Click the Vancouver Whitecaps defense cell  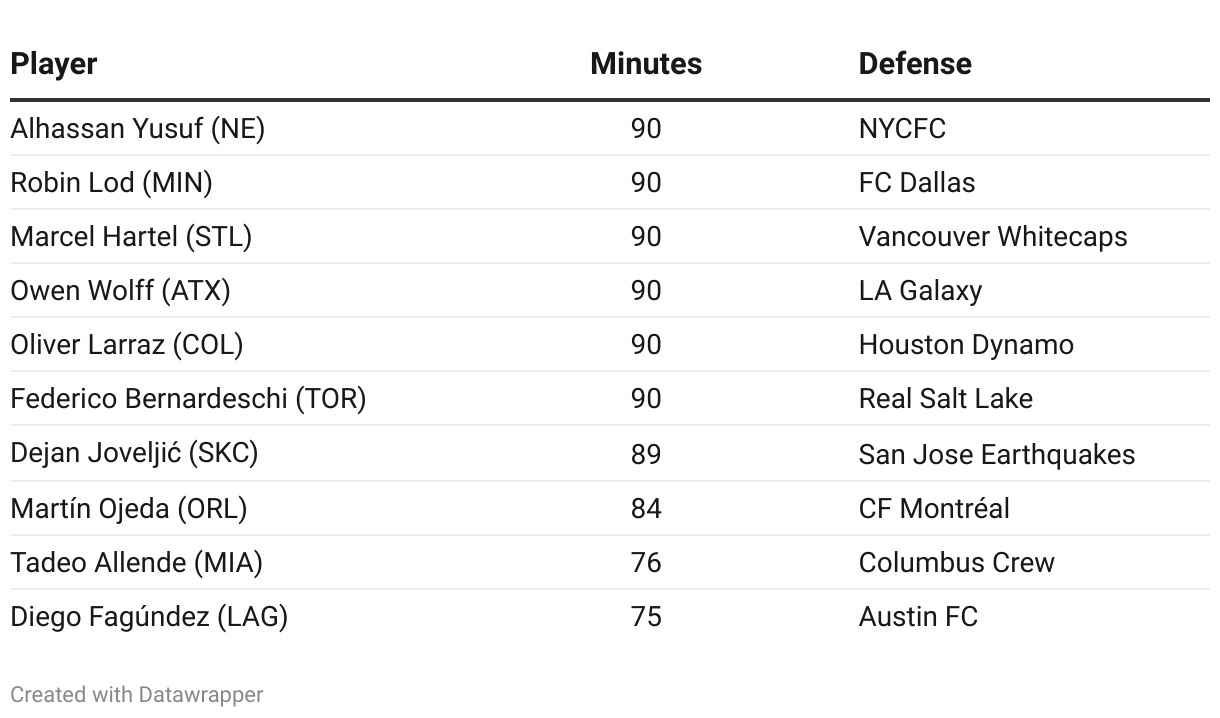click(992, 237)
